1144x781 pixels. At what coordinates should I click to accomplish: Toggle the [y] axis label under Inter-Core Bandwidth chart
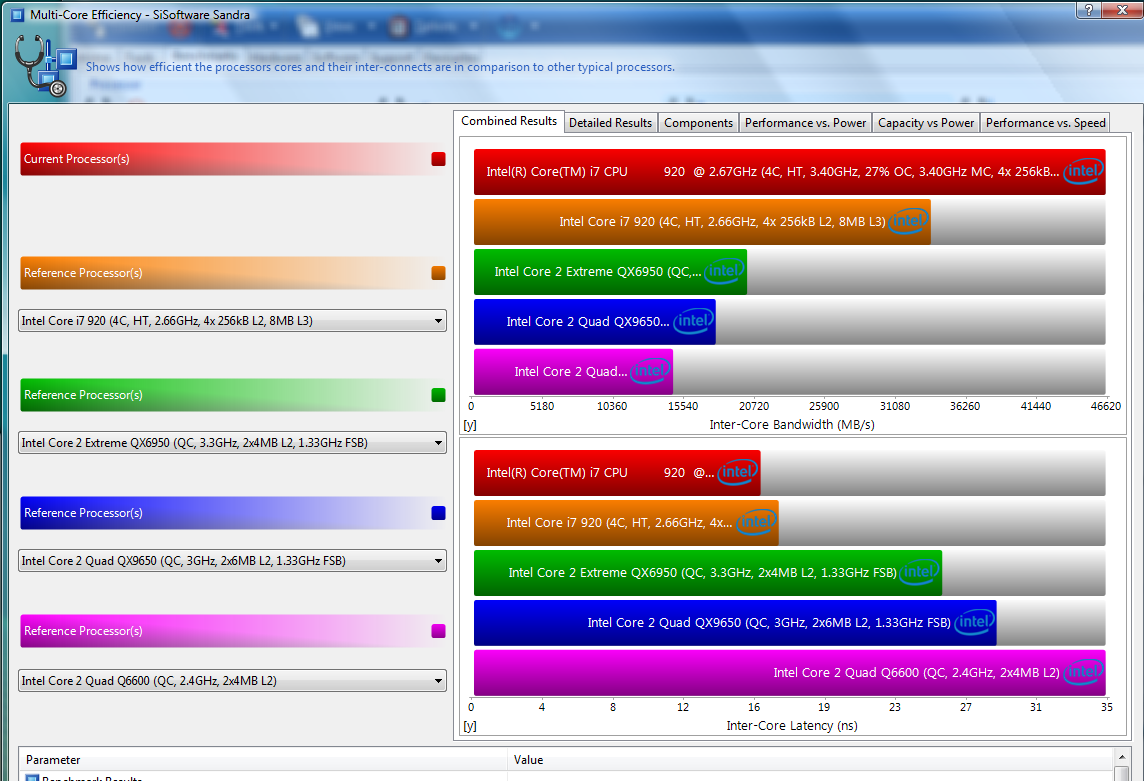(x=469, y=425)
